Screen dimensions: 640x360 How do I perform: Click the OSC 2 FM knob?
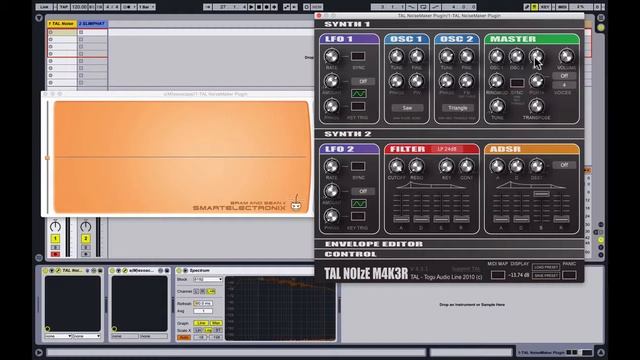coord(467,81)
